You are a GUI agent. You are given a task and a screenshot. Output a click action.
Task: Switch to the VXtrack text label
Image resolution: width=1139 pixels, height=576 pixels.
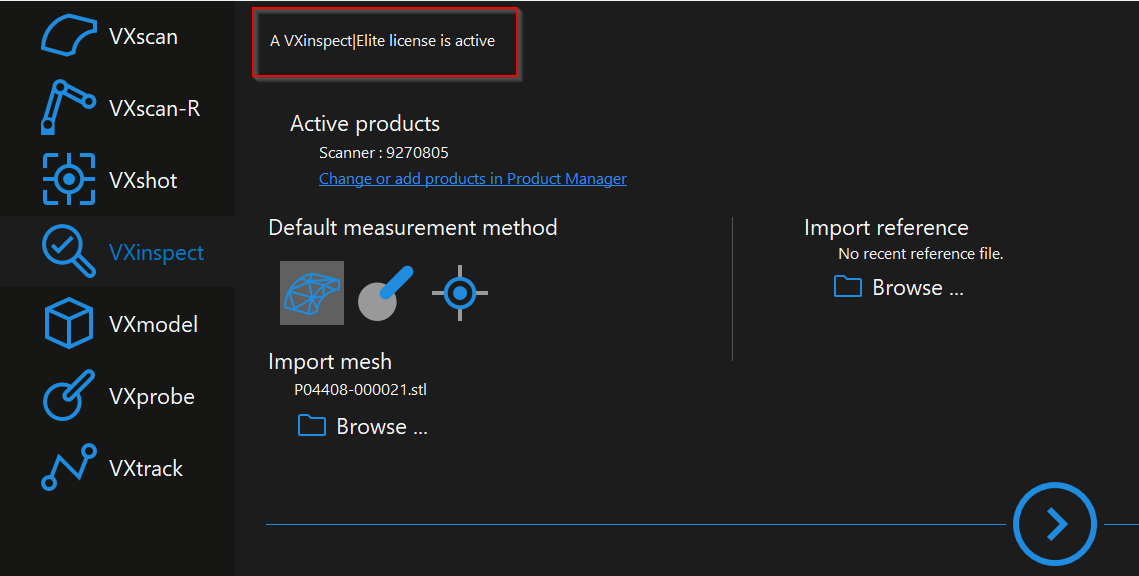[x=146, y=468]
